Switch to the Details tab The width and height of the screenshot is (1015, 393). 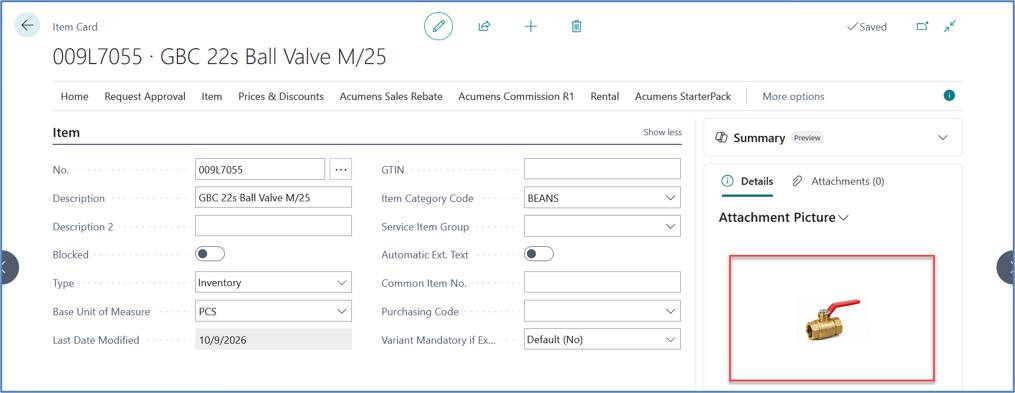pos(748,181)
